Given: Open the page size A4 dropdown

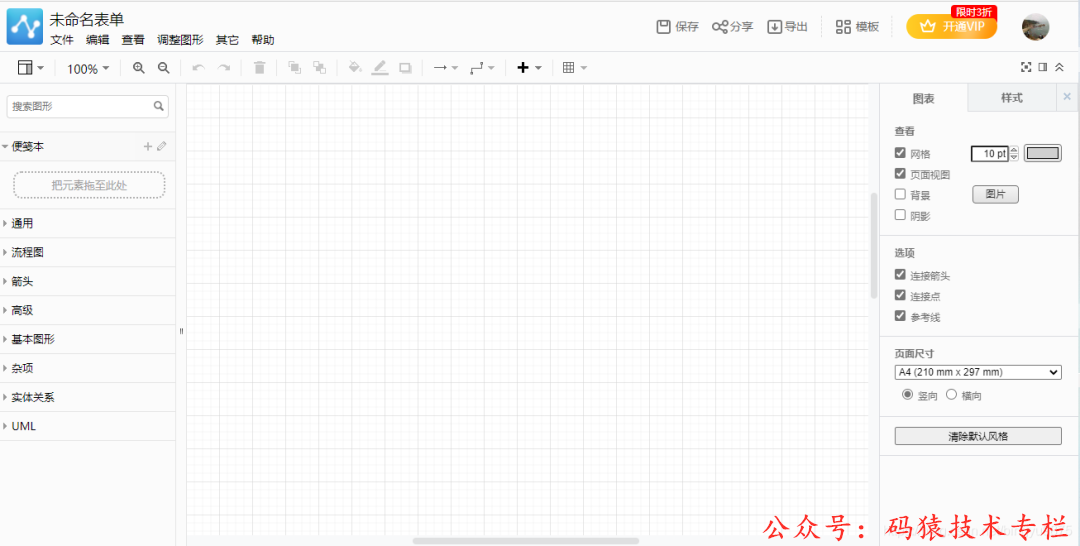Looking at the screenshot, I should pos(978,372).
